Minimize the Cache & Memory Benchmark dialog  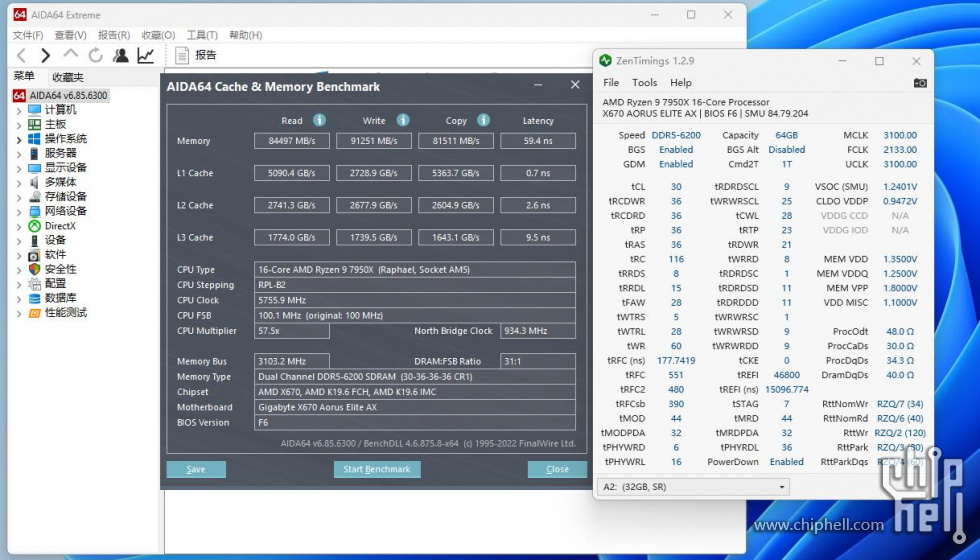point(538,85)
